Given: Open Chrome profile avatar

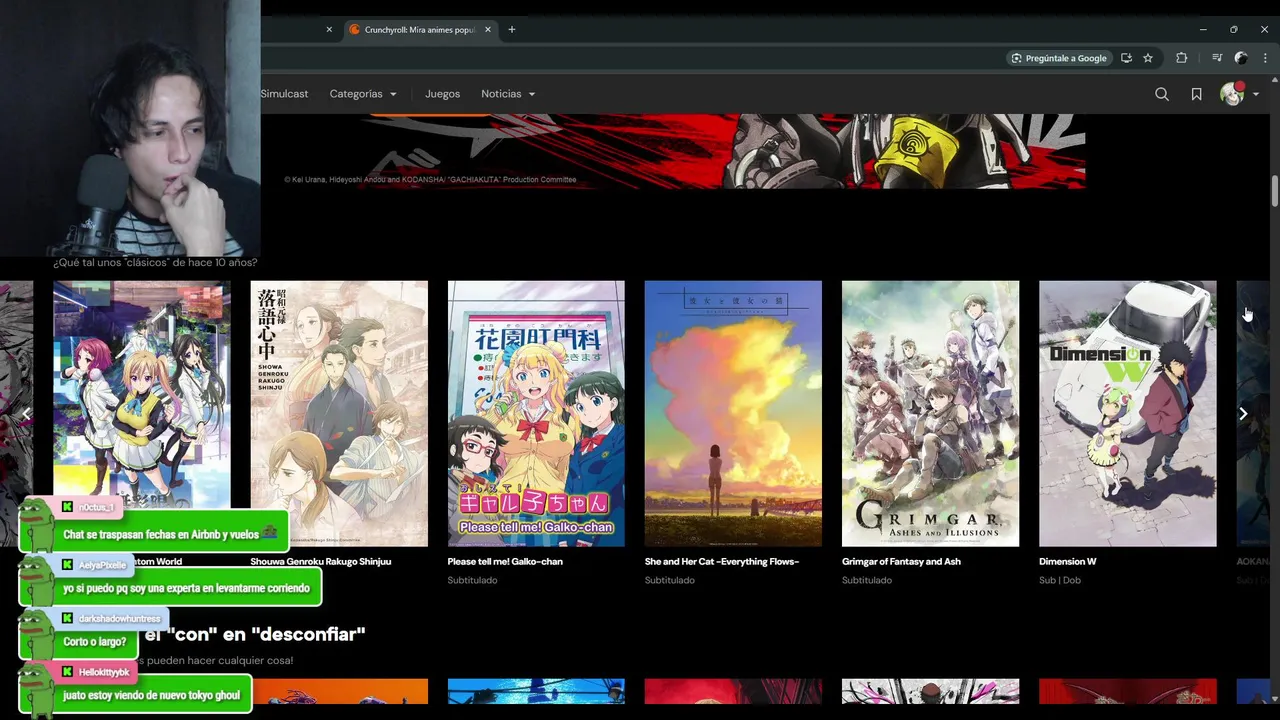Looking at the screenshot, I should [x=1241, y=58].
